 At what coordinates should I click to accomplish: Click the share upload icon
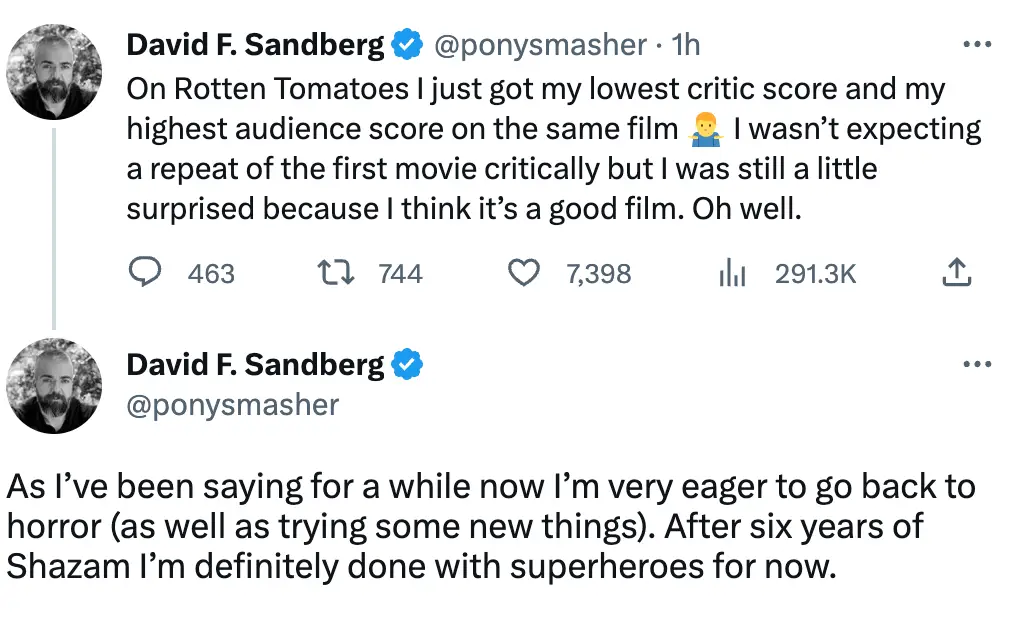[x=957, y=273]
